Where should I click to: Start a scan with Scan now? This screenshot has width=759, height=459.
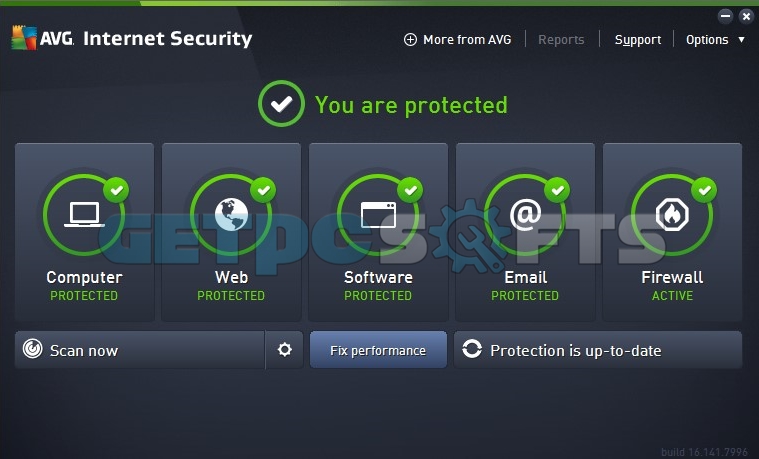pos(140,350)
